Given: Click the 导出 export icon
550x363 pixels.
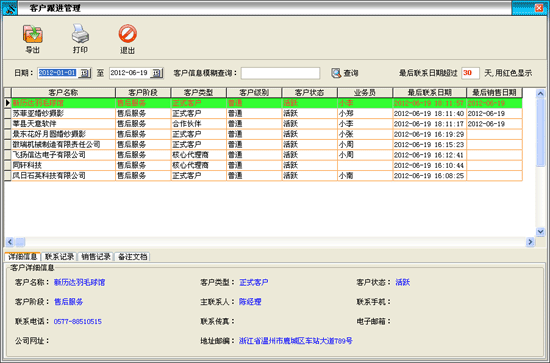Looking at the screenshot, I should point(33,34).
